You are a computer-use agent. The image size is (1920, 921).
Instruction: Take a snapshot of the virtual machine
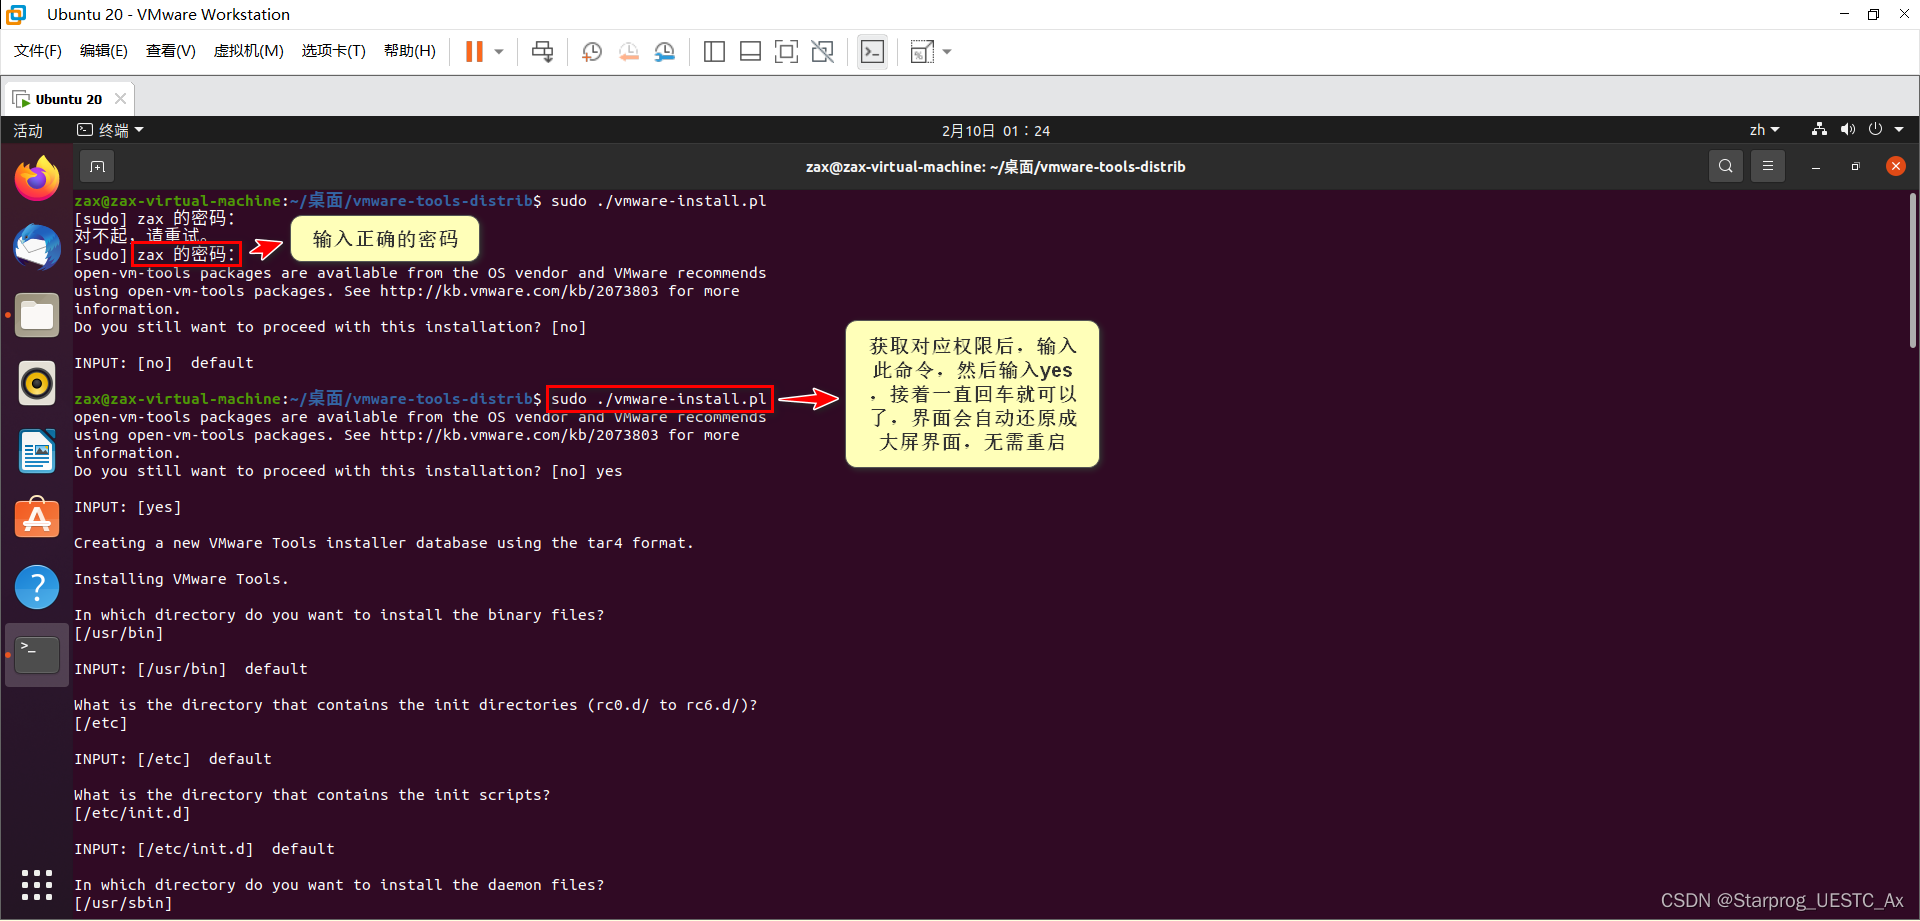tap(591, 51)
